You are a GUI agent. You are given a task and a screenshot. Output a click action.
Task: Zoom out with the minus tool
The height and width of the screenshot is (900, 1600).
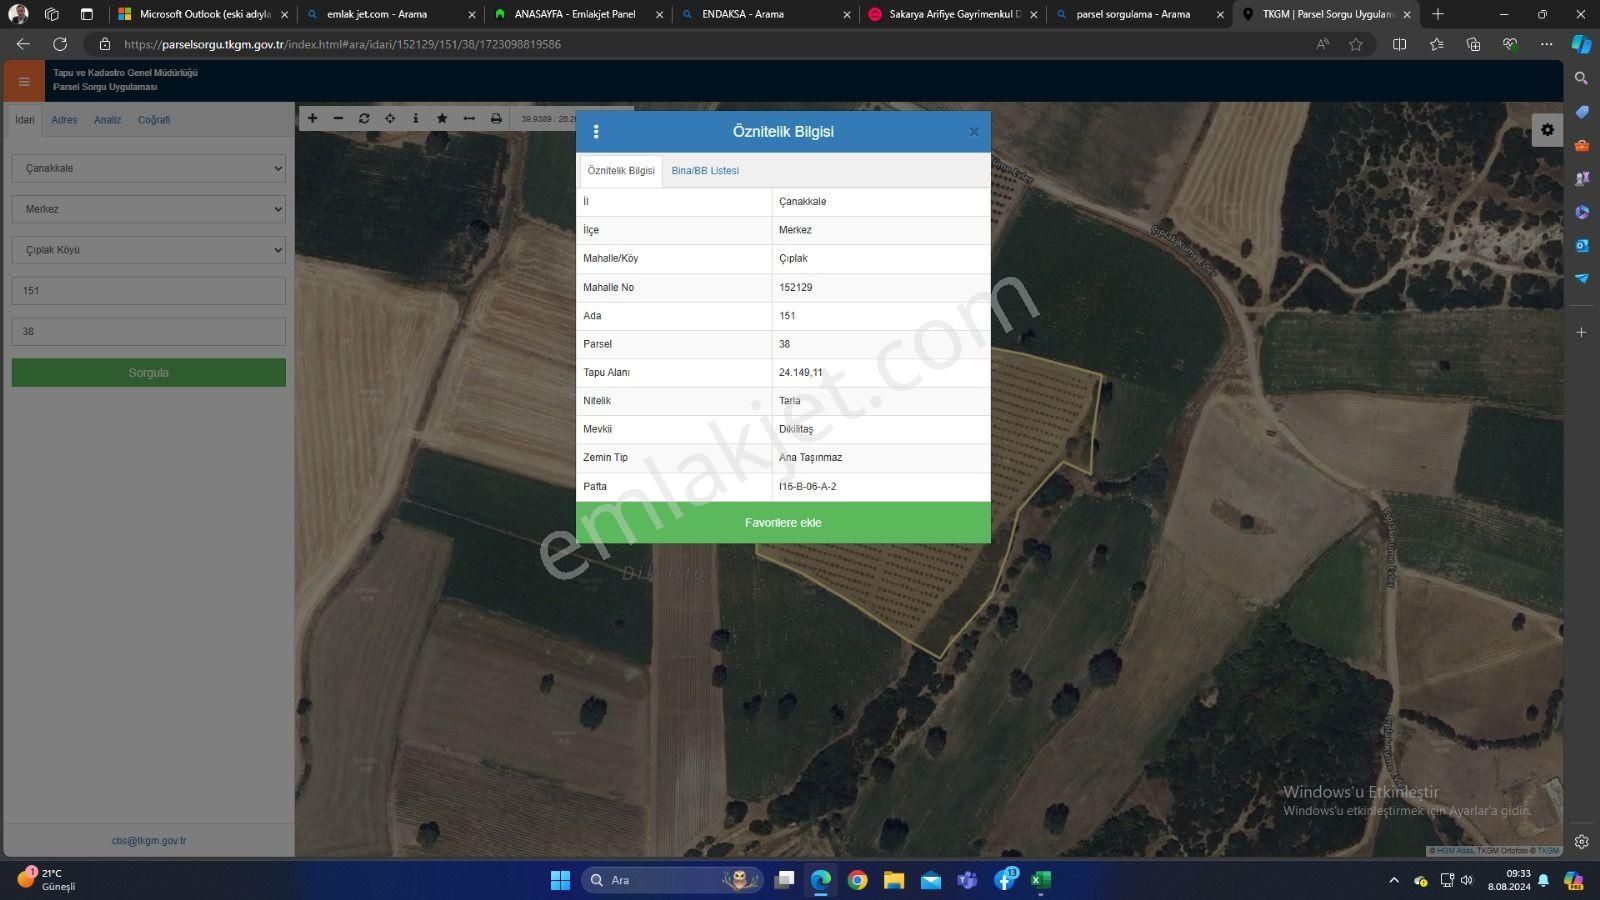(x=338, y=118)
